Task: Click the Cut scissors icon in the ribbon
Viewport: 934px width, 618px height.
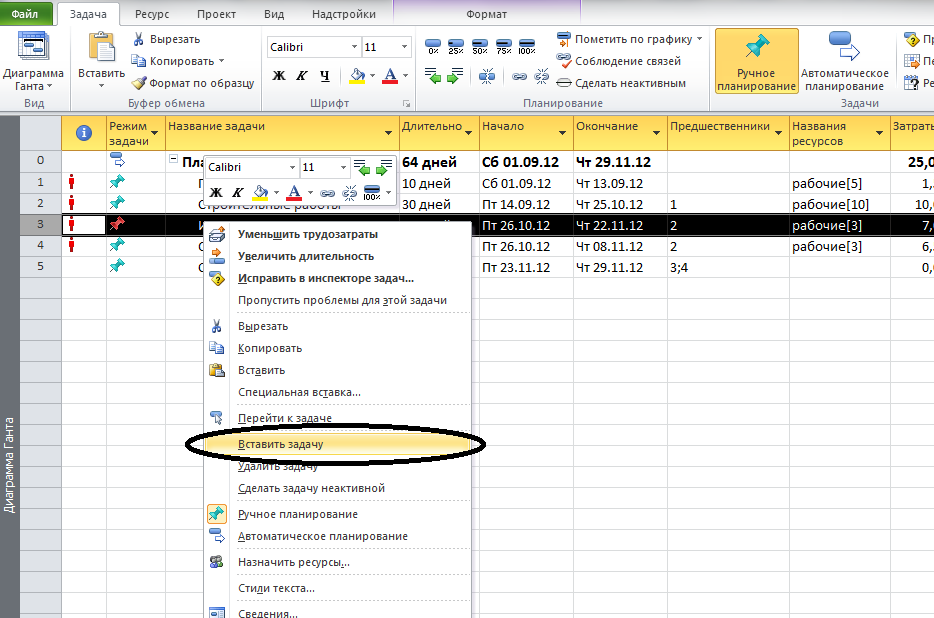Action: 138,39
